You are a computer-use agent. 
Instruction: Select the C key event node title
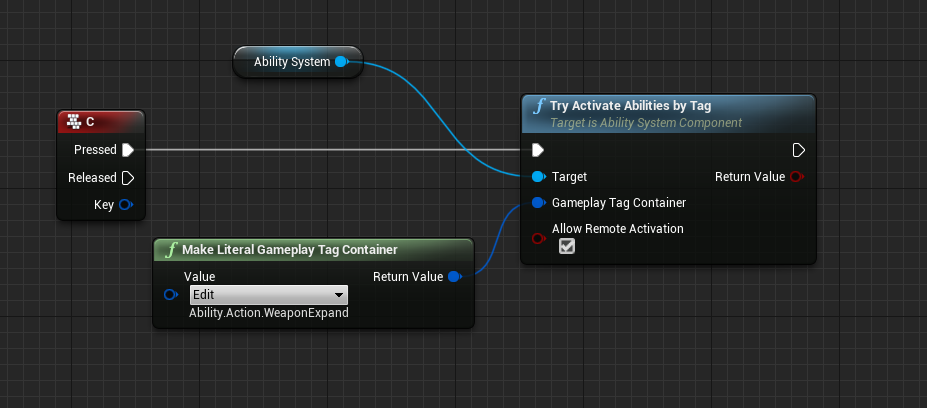pos(90,122)
